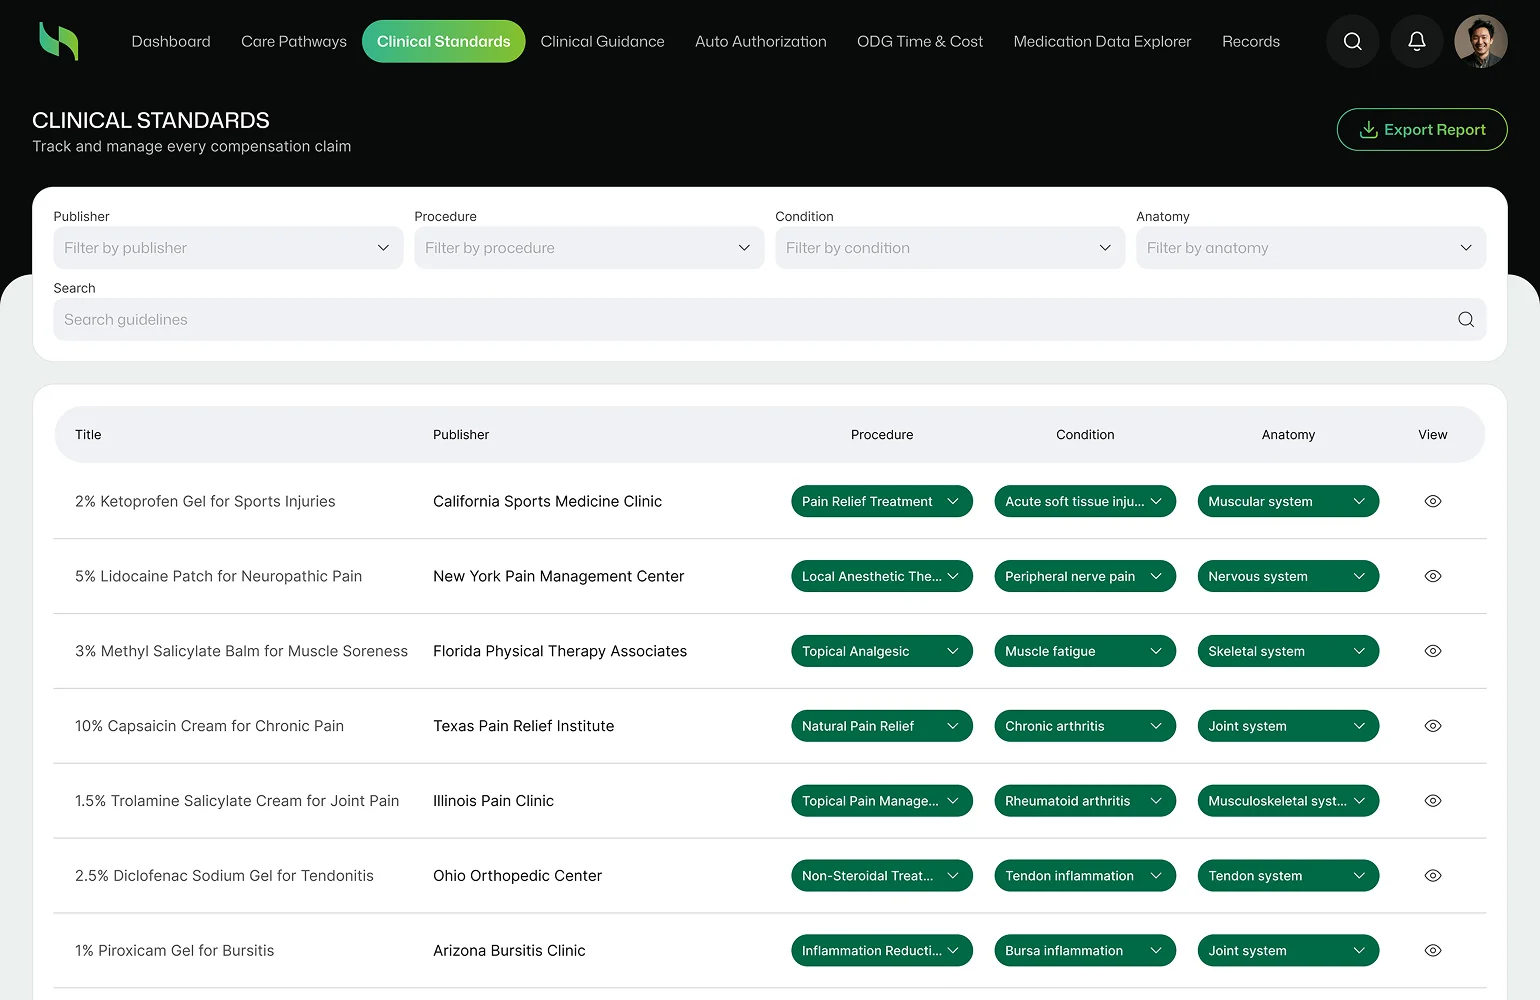Click the Export Report button
Viewport: 1540px width, 1000px height.
tap(1422, 129)
